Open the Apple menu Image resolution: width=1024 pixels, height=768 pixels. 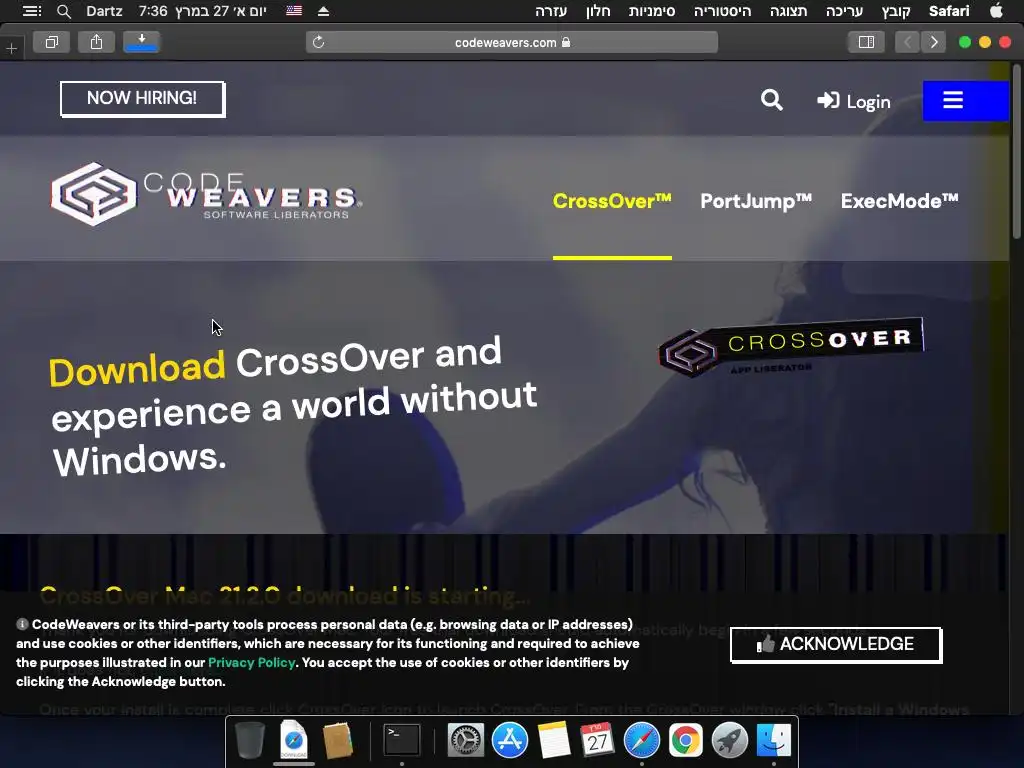tap(997, 10)
